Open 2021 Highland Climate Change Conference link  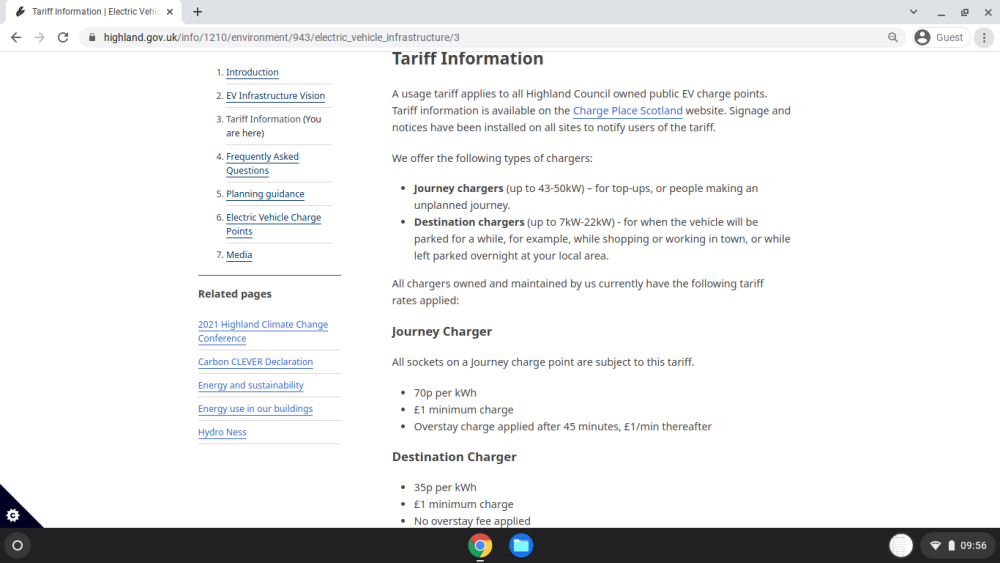[x=263, y=331]
